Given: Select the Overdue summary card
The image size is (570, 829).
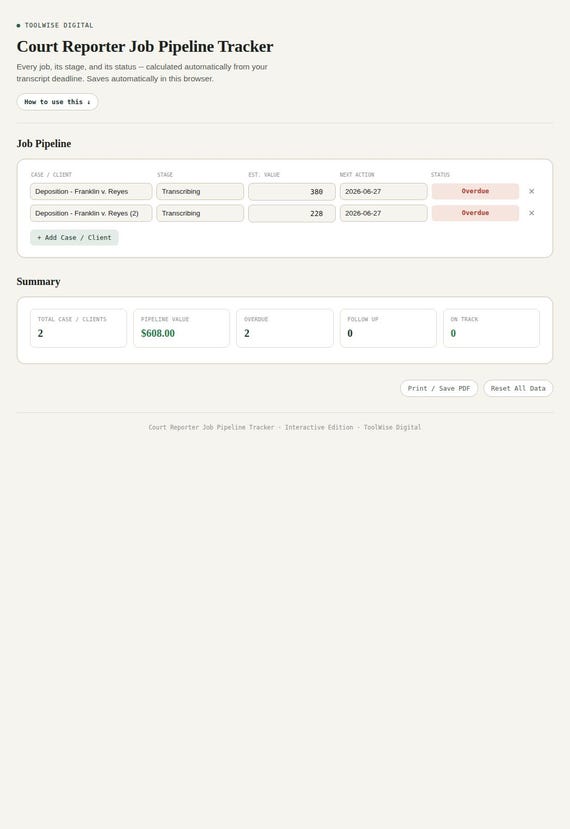Looking at the screenshot, I should coord(285,328).
